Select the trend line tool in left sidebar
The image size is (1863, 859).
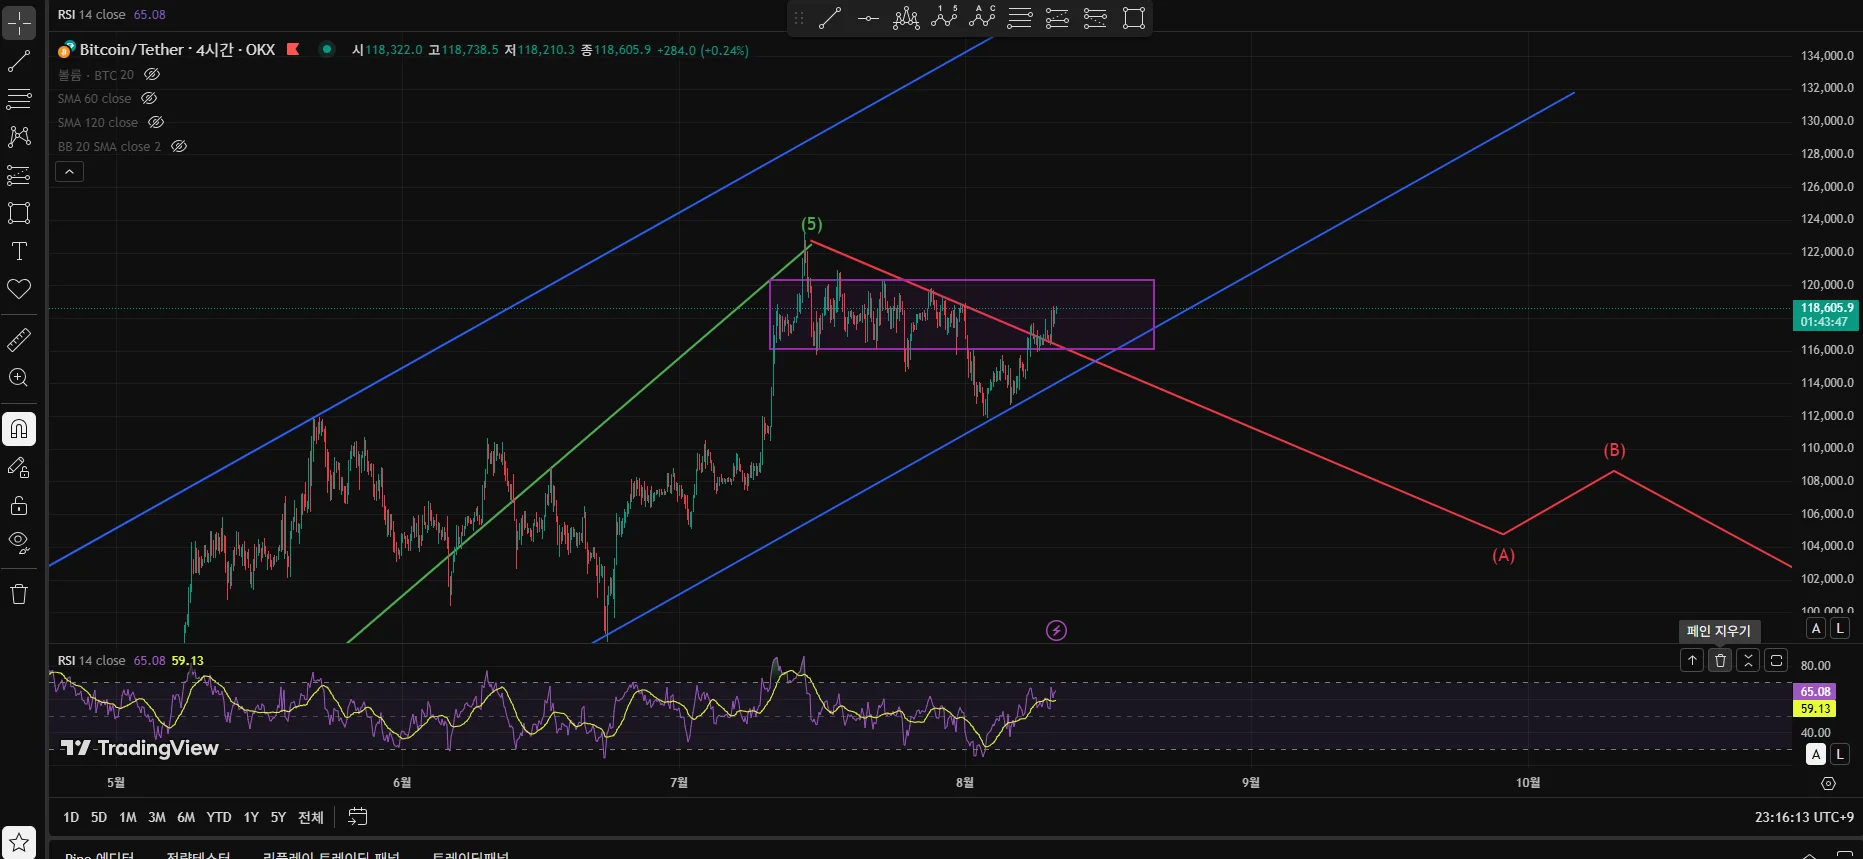19,61
